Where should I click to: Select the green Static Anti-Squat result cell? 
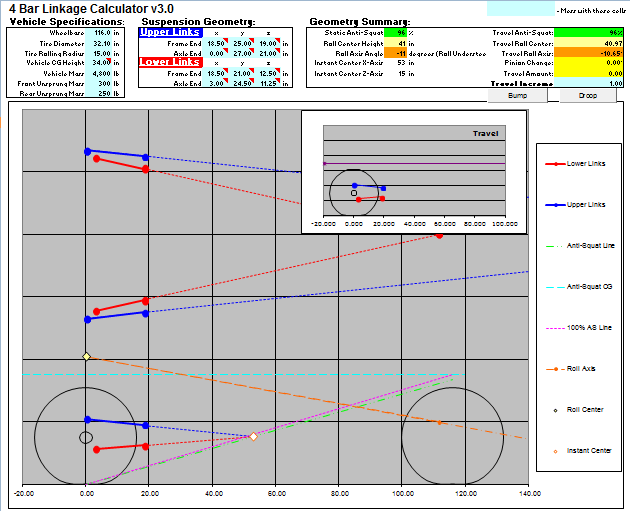click(x=401, y=33)
